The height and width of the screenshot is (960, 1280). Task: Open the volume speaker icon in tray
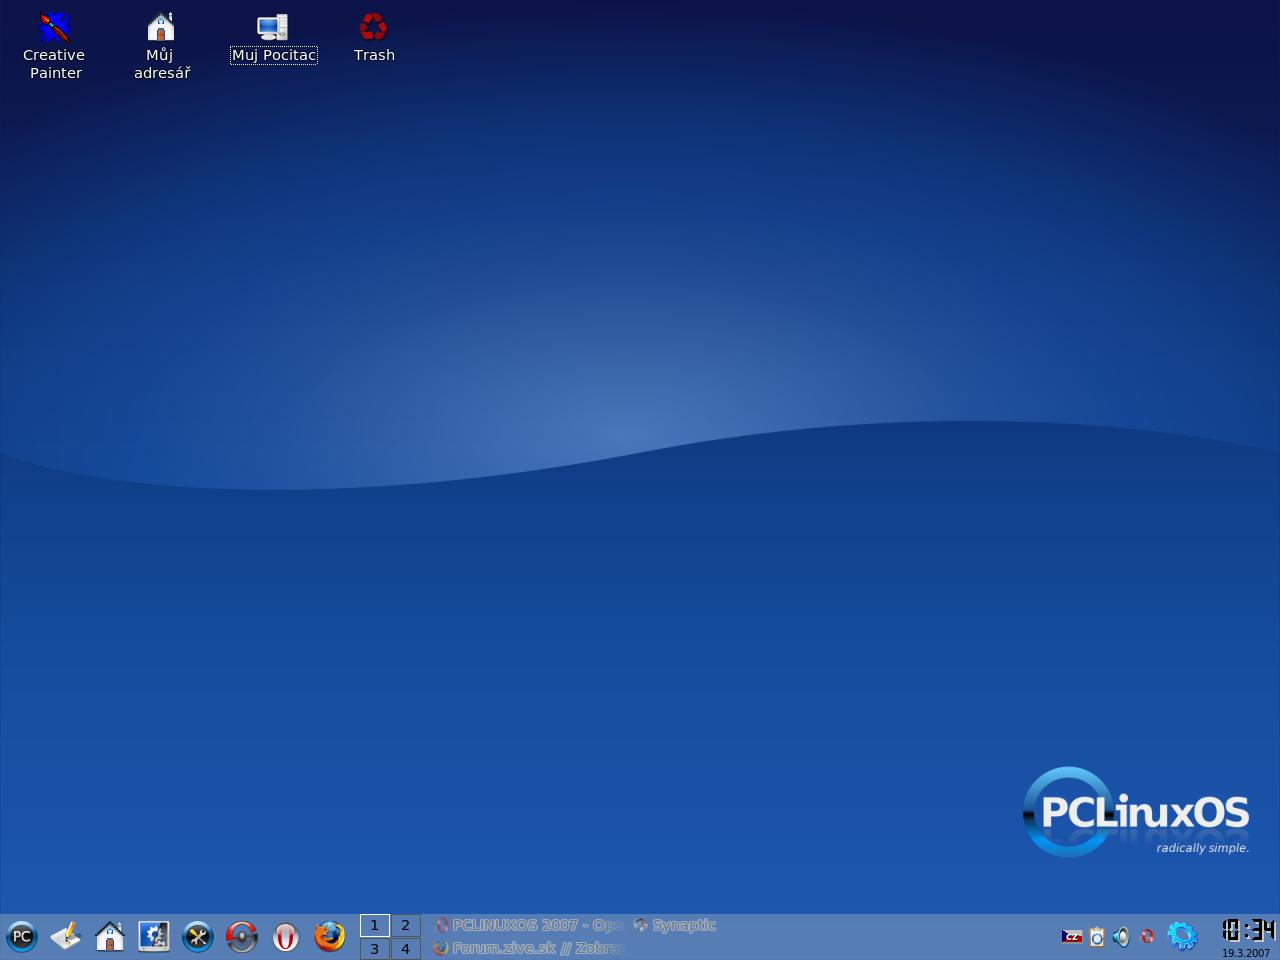tap(1121, 937)
